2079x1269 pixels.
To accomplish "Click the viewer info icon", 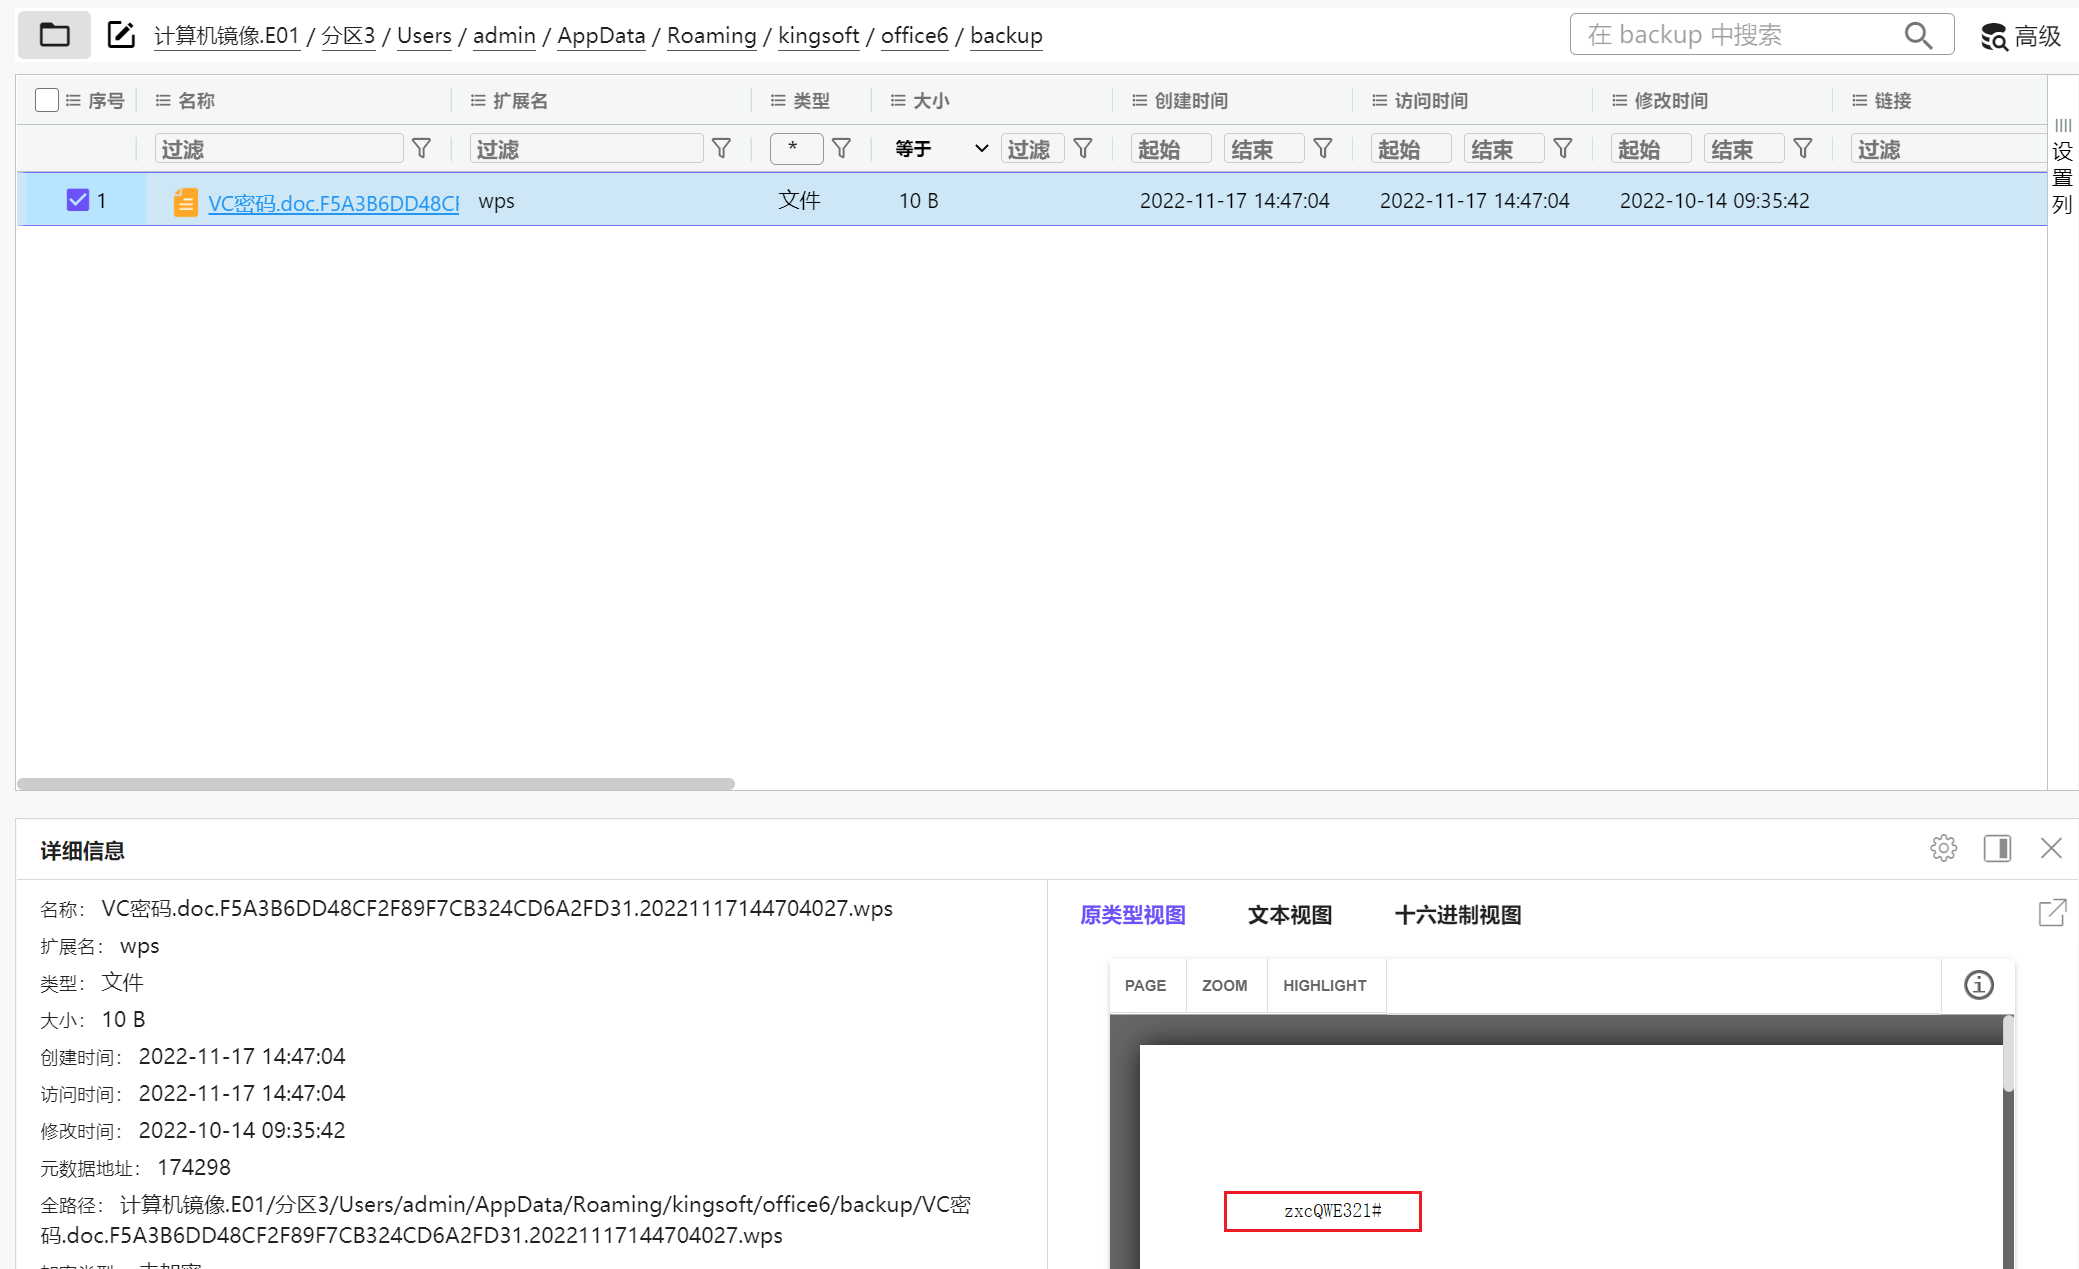I will point(1978,985).
